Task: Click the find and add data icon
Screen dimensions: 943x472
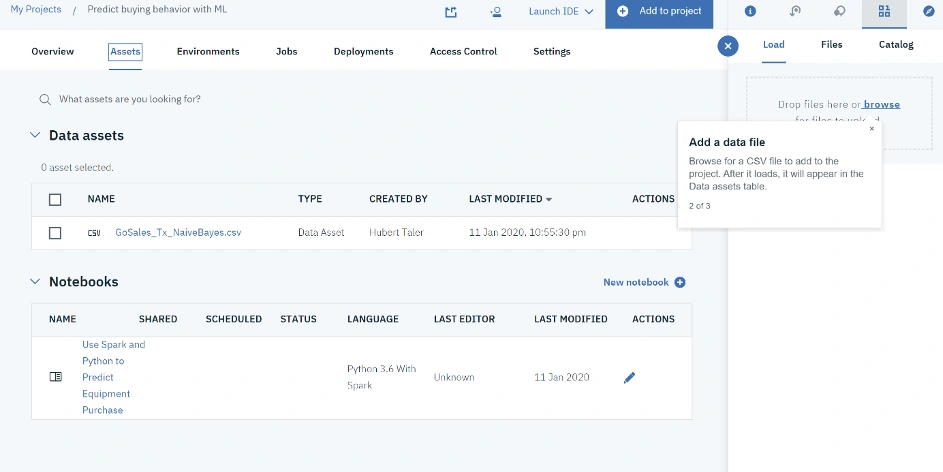Action: 884,11
